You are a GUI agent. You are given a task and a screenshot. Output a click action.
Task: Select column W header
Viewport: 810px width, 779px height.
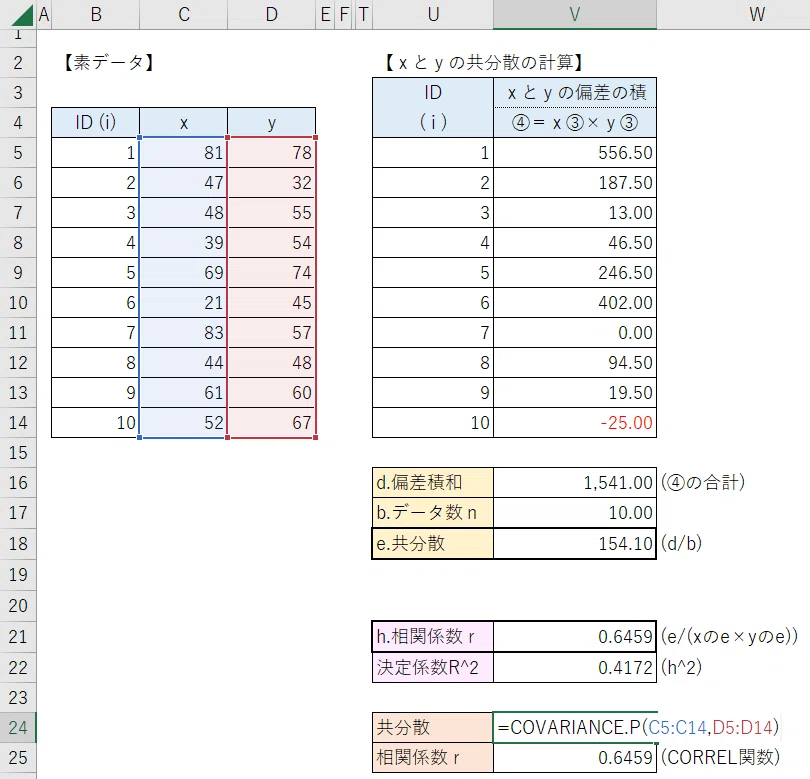click(756, 14)
